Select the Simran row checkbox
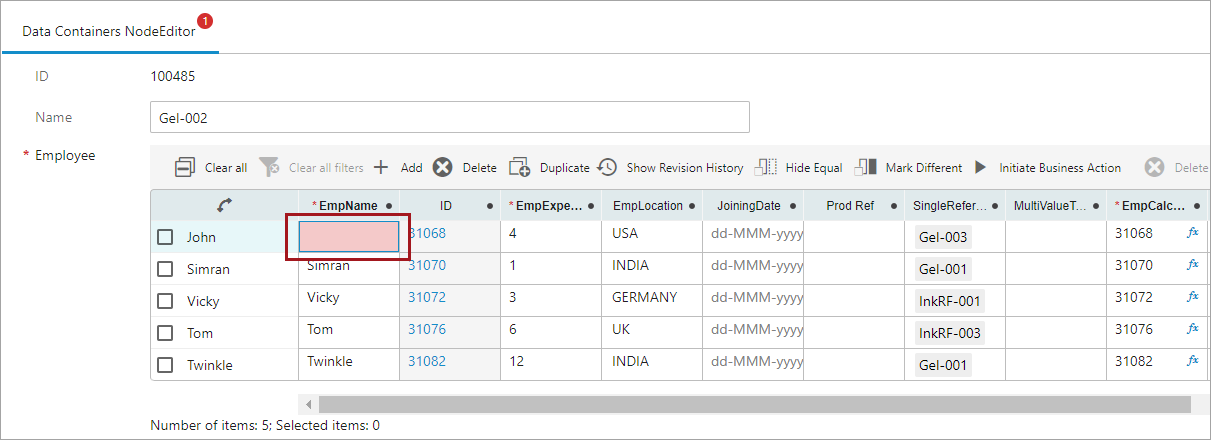Screen dimensions: 1211x440 coord(166,269)
